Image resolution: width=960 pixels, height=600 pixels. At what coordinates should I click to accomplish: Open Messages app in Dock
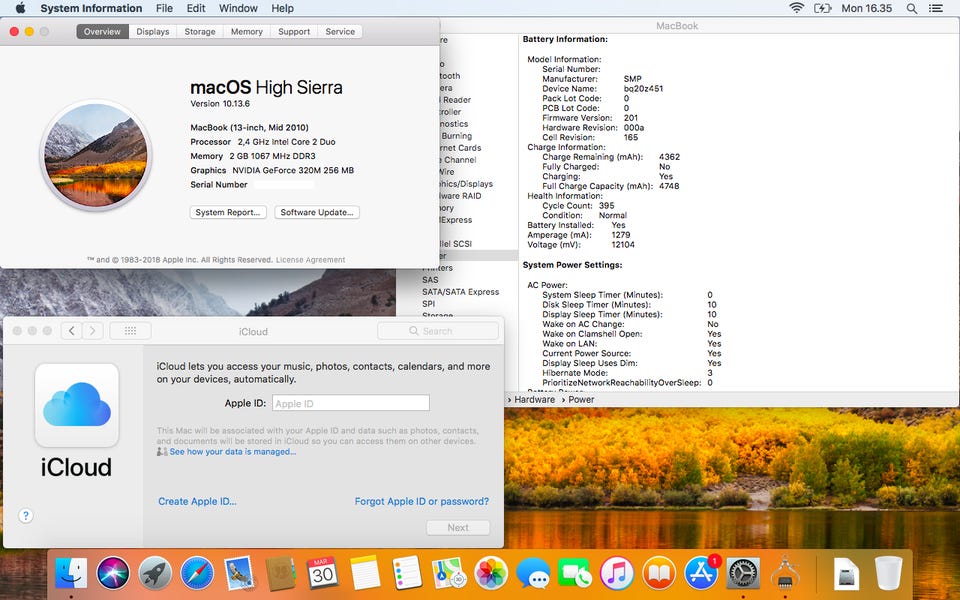pos(533,574)
